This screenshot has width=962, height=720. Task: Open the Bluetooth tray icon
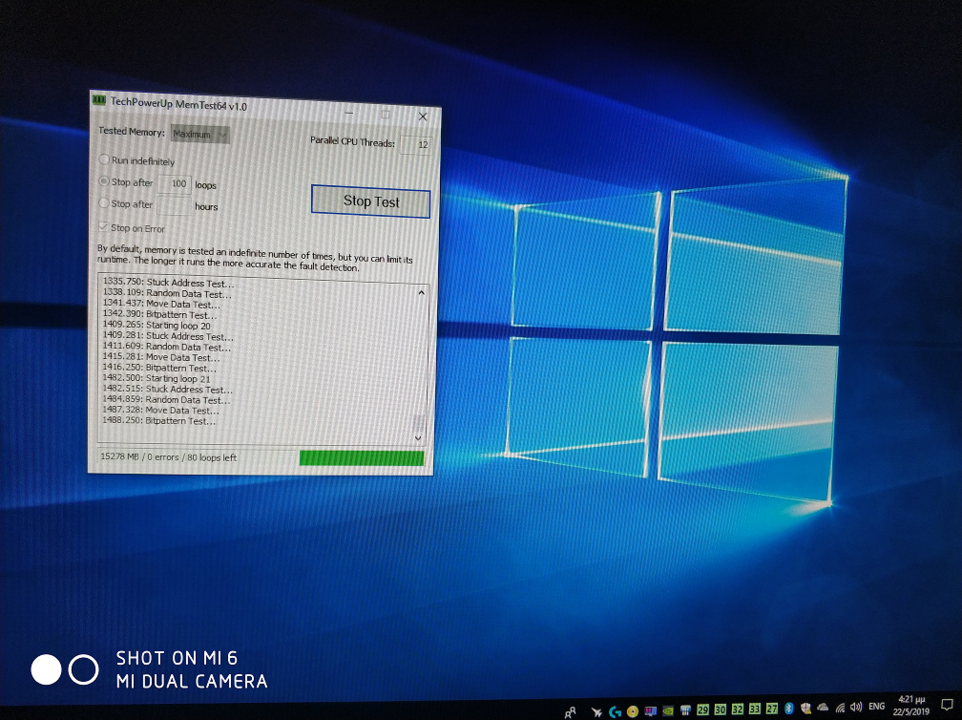point(789,708)
